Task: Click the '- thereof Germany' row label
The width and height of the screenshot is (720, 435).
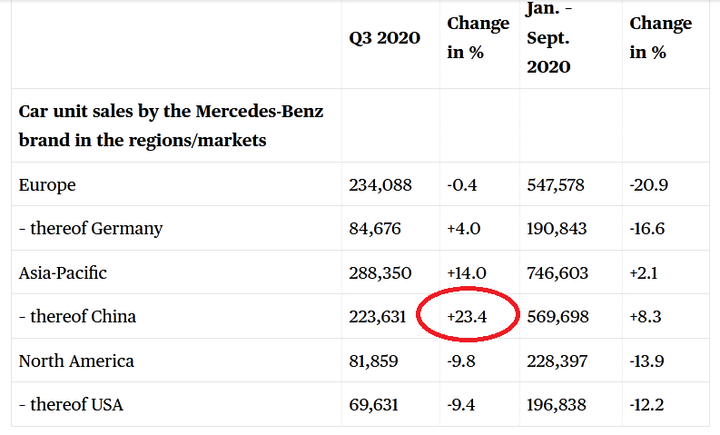Action: pyautogui.click(x=91, y=228)
